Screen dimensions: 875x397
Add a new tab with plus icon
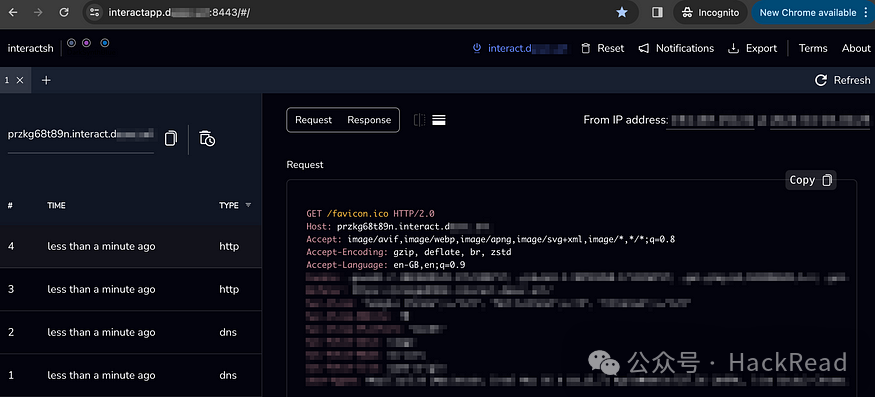46,80
